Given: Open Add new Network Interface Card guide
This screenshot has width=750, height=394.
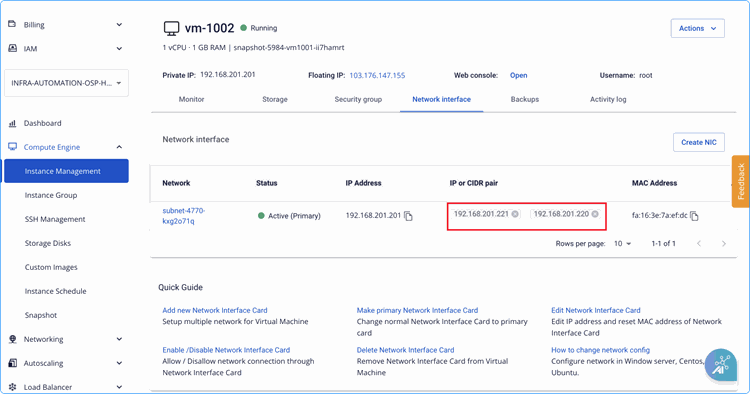Looking at the screenshot, I should (x=215, y=310).
